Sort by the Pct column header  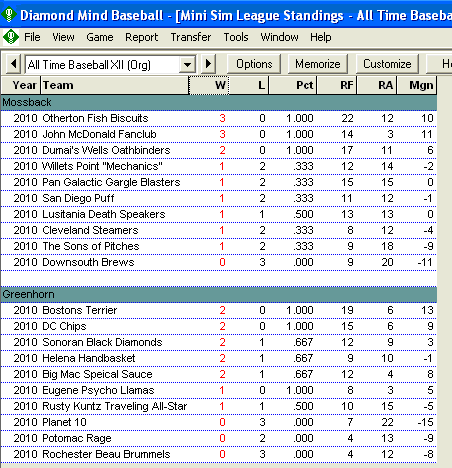293,85
